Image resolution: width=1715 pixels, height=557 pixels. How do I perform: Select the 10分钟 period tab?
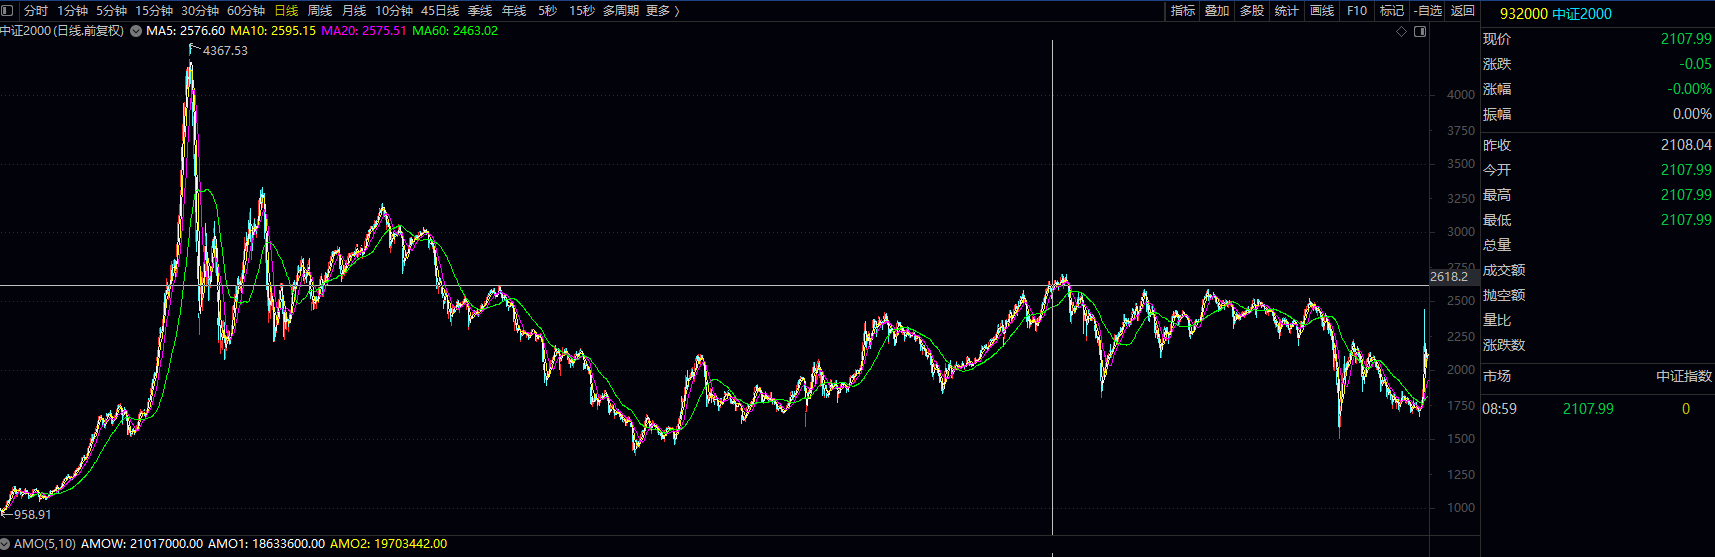394,11
